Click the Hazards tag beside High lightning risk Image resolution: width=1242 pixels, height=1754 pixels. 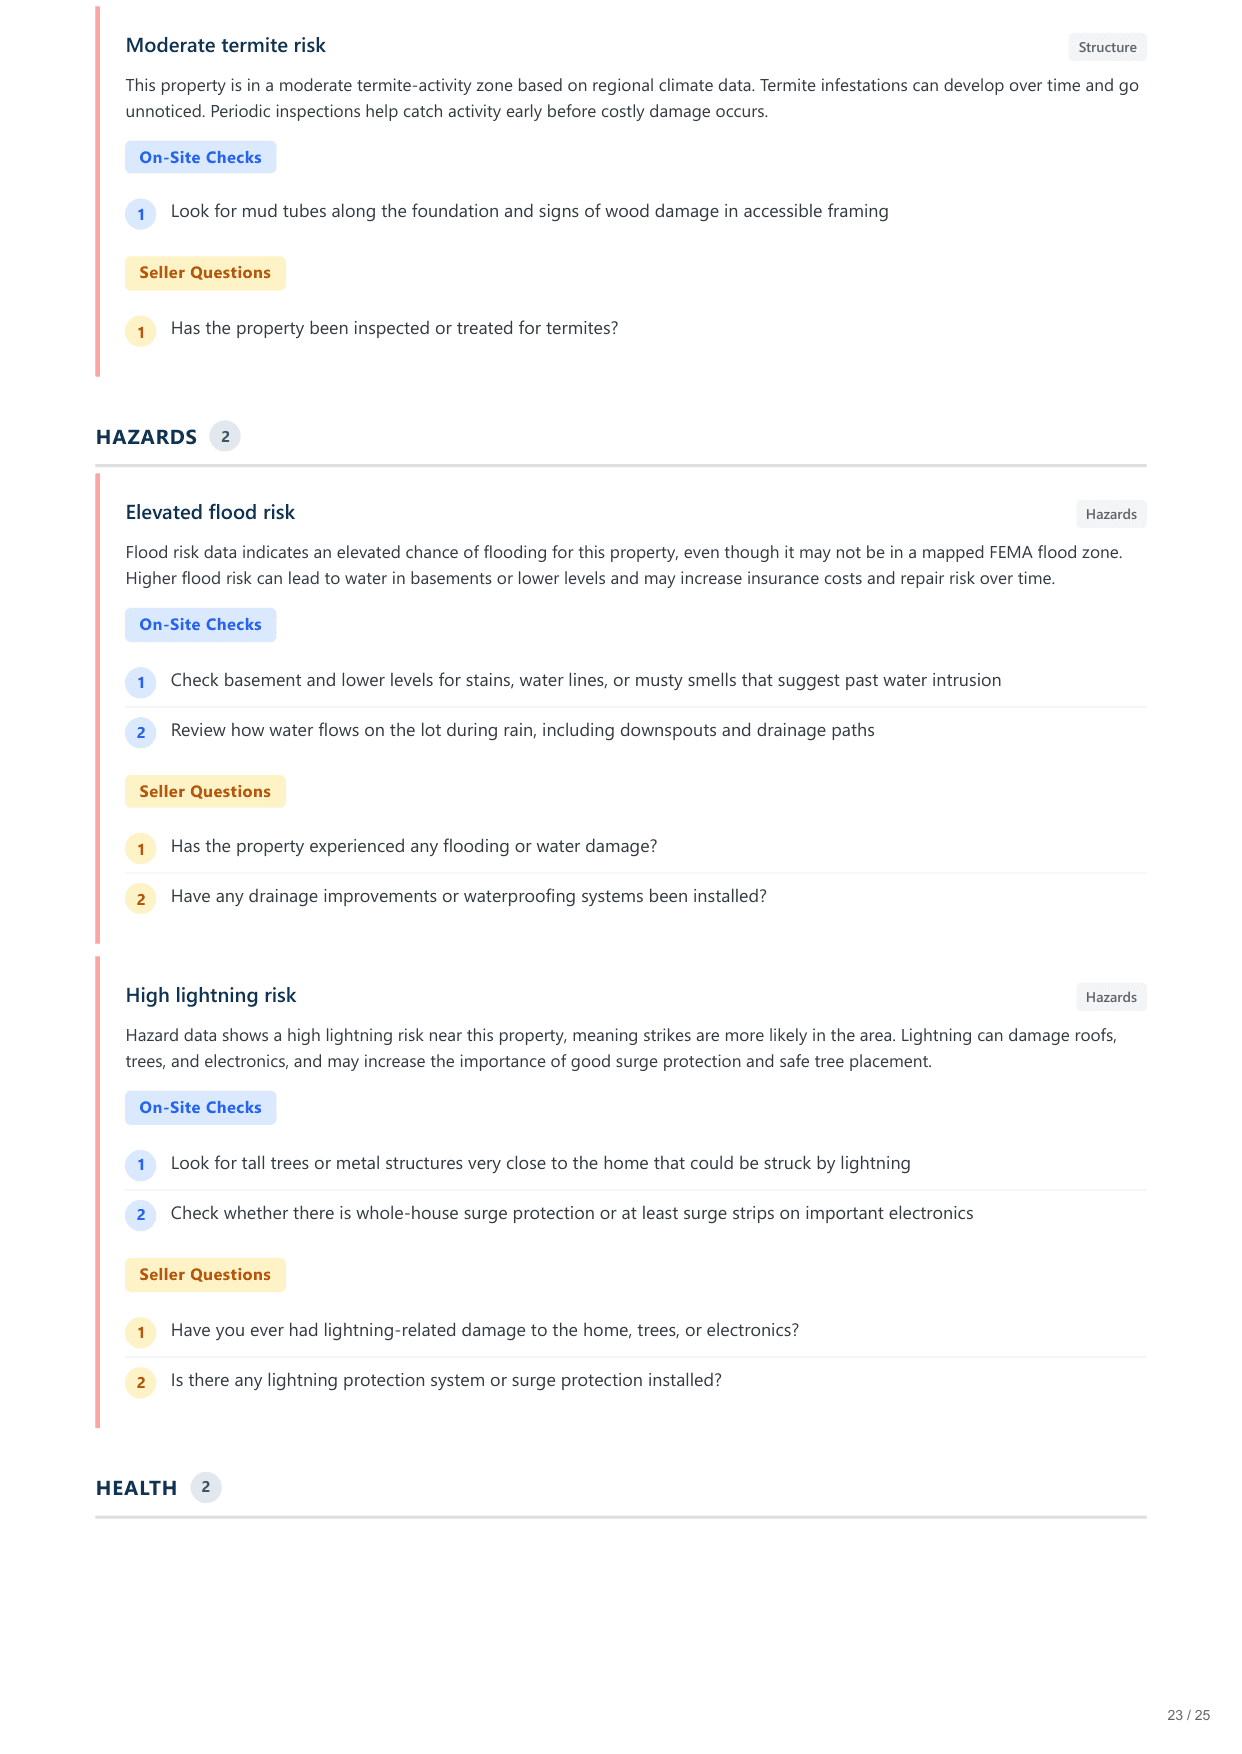pyautogui.click(x=1111, y=997)
